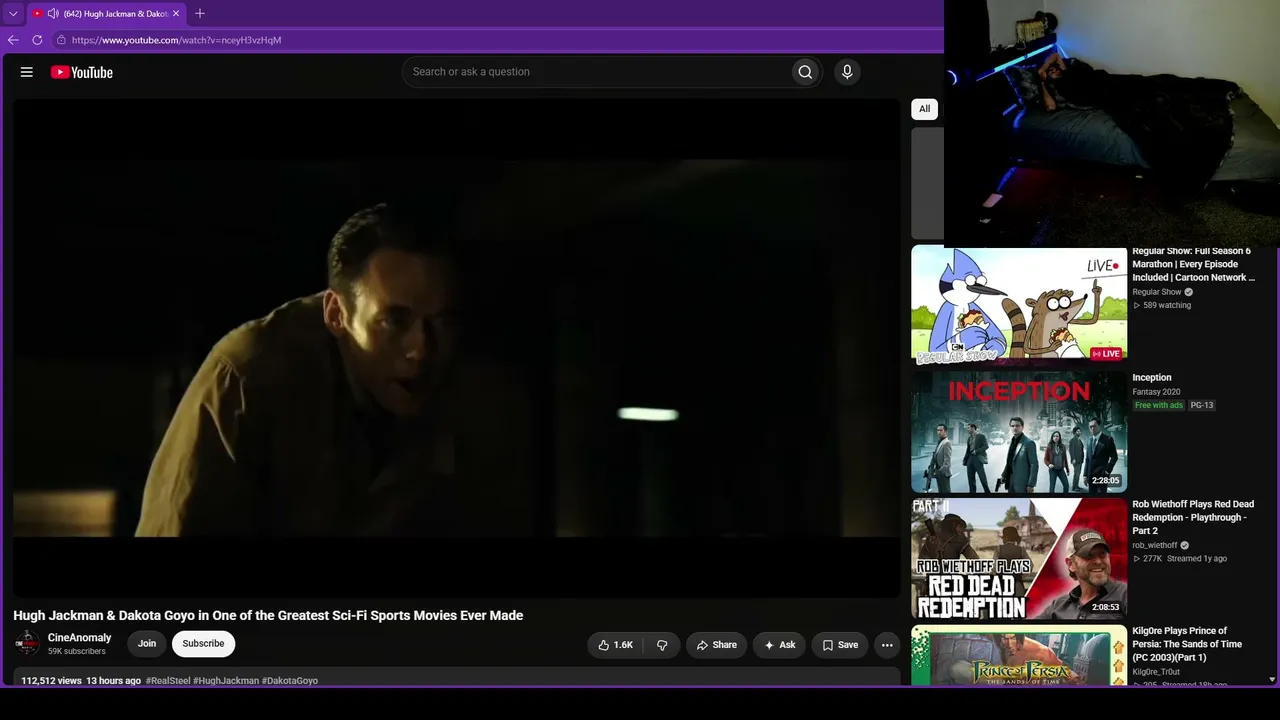The height and width of the screenshot is (720, 1280).
Task: Click the LIVE badge on Regular Show
Action: click(1106, 354)
